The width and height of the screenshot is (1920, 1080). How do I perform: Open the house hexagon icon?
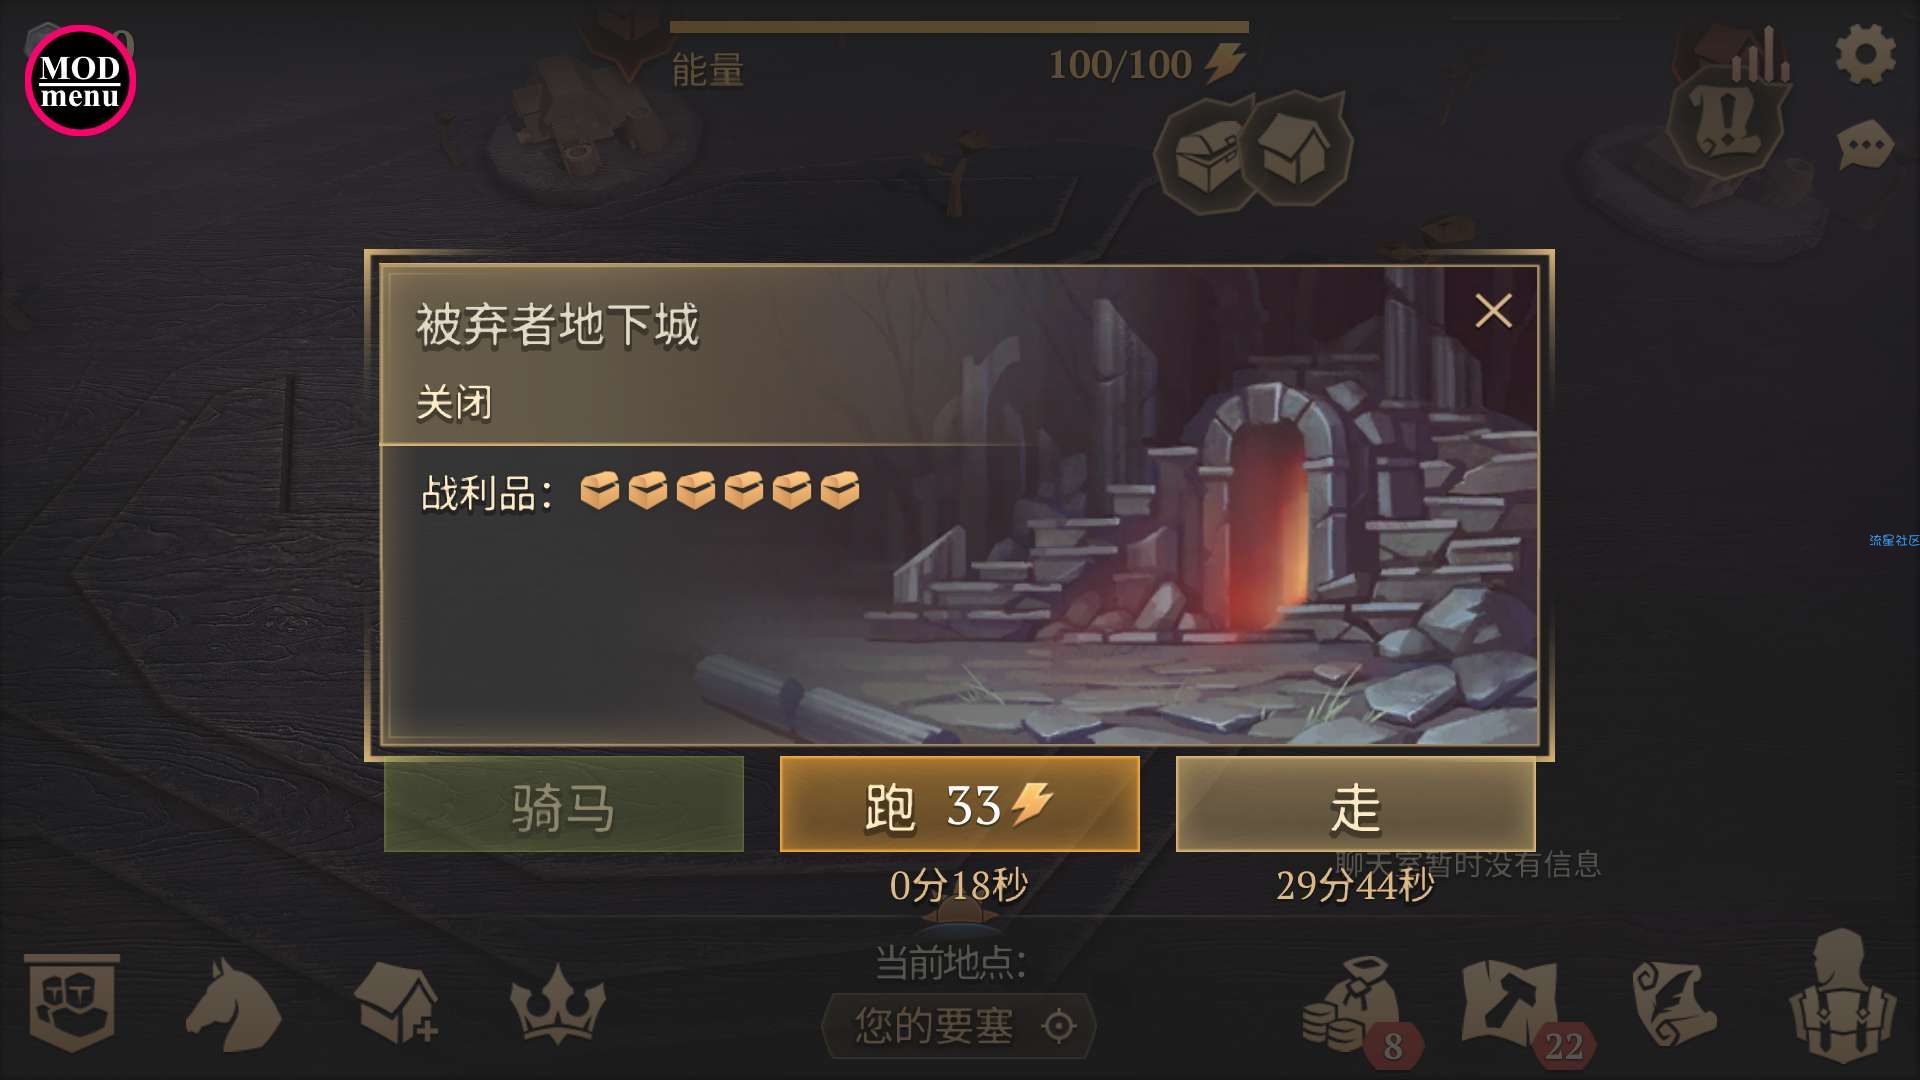click(x=1297, y=148)
